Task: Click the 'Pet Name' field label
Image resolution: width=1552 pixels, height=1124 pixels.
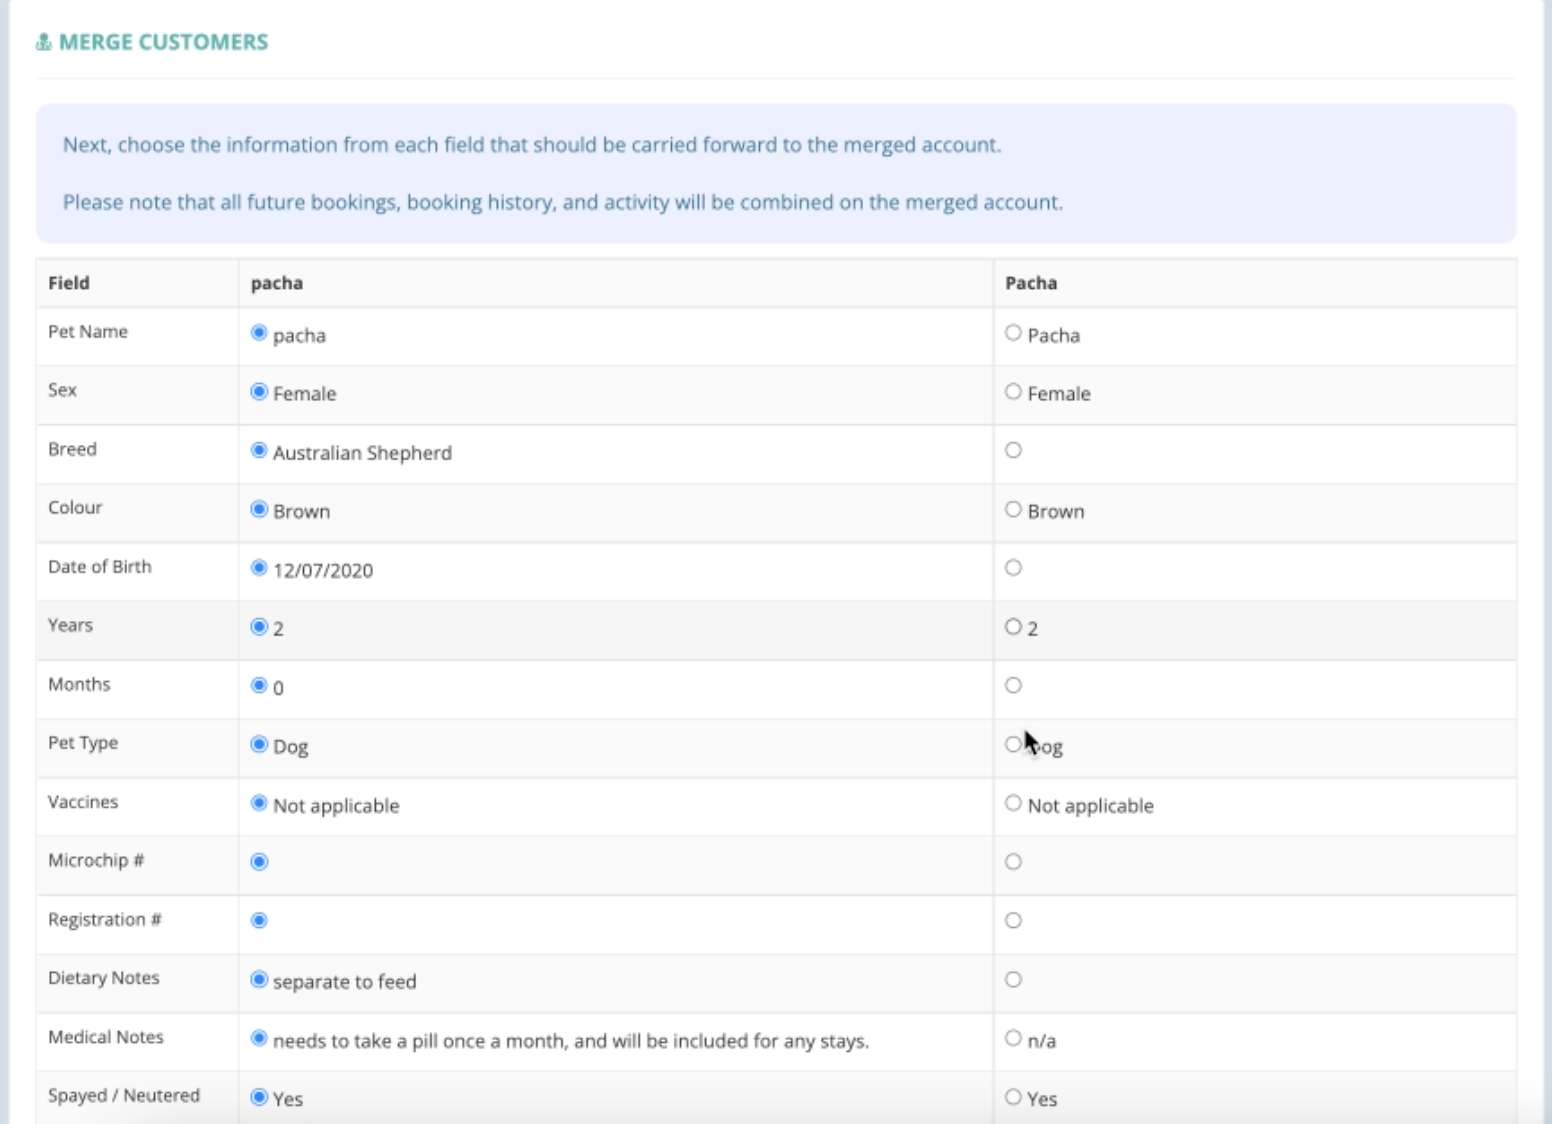Action: point(88,332)
